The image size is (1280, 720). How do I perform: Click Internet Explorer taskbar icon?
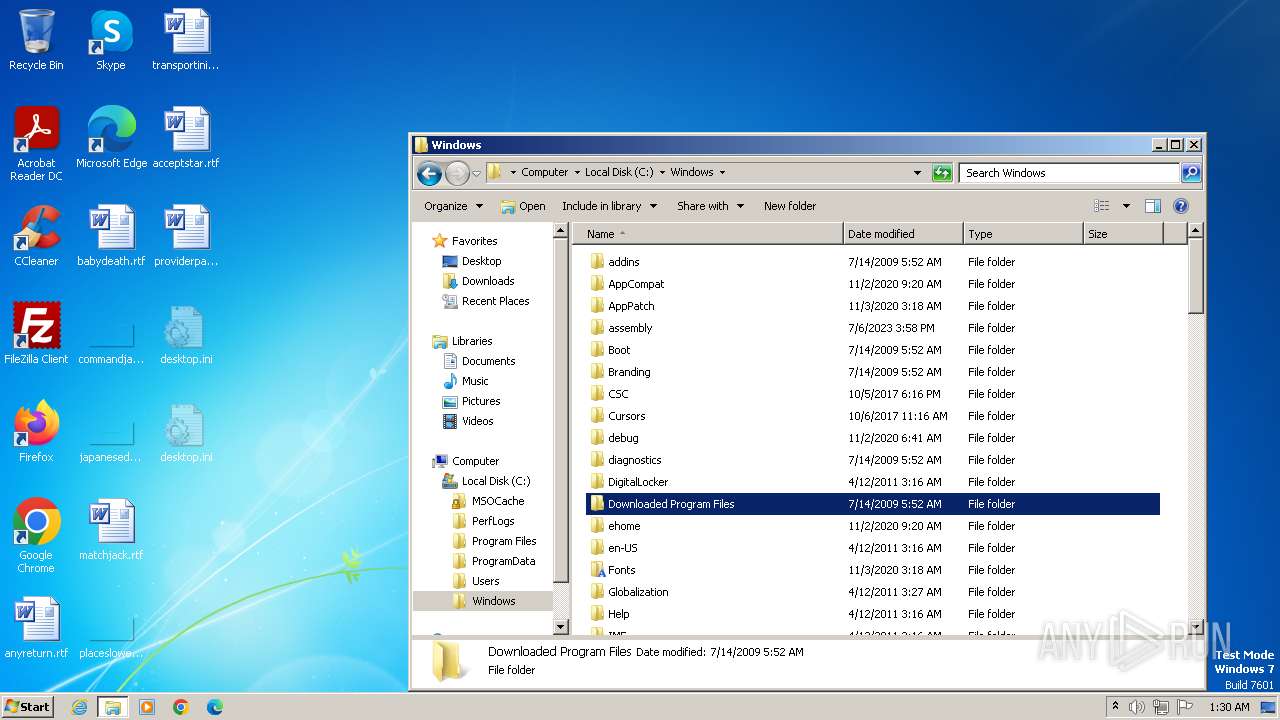click(x=80, y=707)
